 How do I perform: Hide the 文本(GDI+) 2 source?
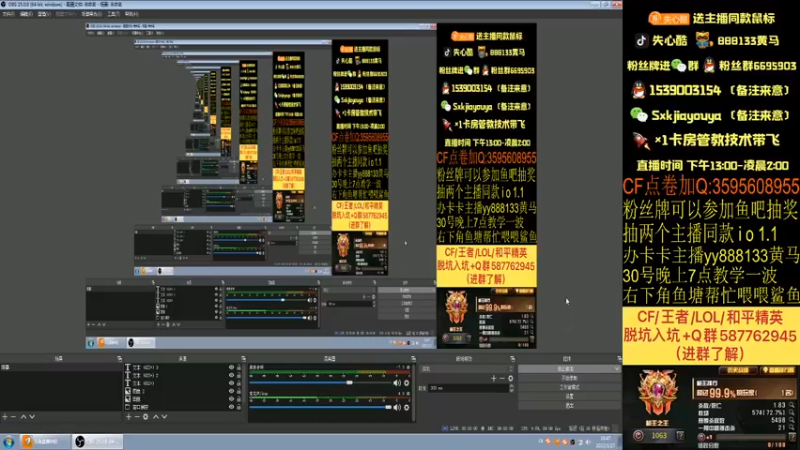(x=231, y=375)
